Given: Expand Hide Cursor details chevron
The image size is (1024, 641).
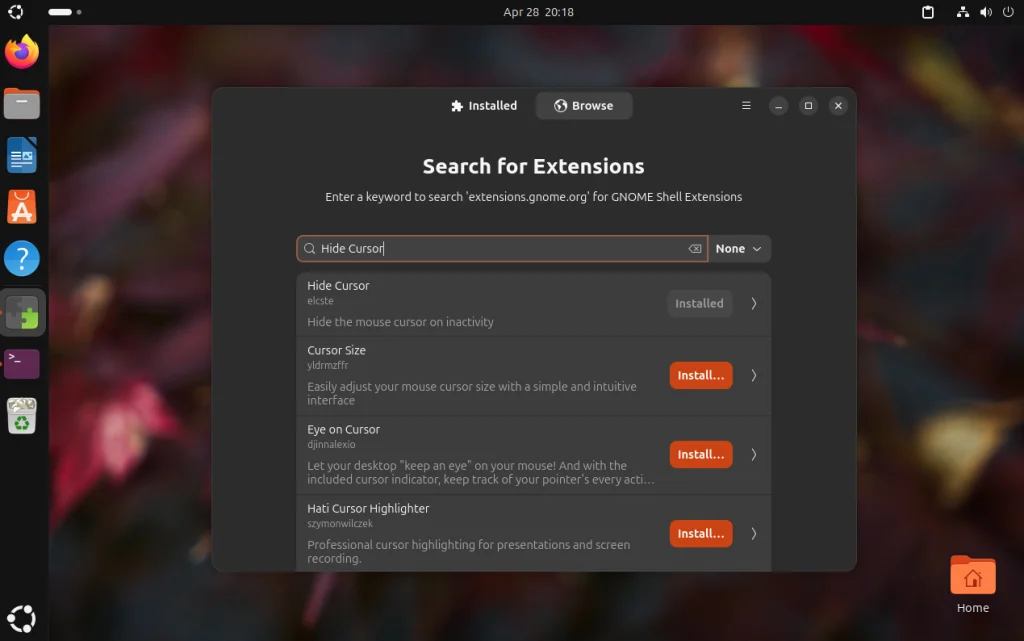Looking at the screenshot, I should [x=754, y=304].
